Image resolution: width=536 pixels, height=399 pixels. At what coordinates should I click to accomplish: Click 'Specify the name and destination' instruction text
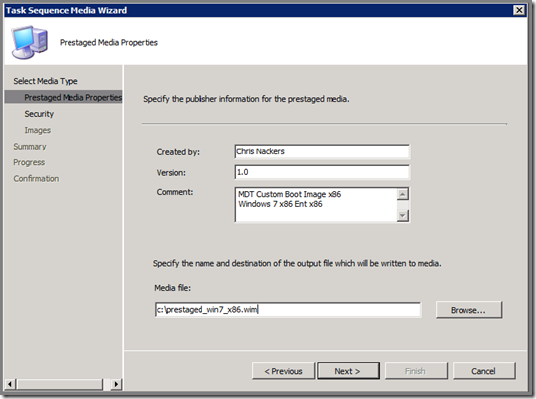pos(297,263)
